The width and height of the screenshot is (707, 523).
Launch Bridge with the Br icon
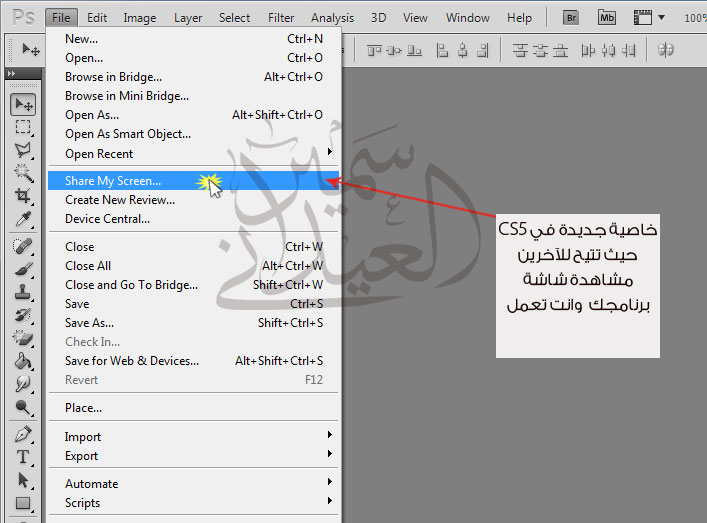click(x=571, y=18)
